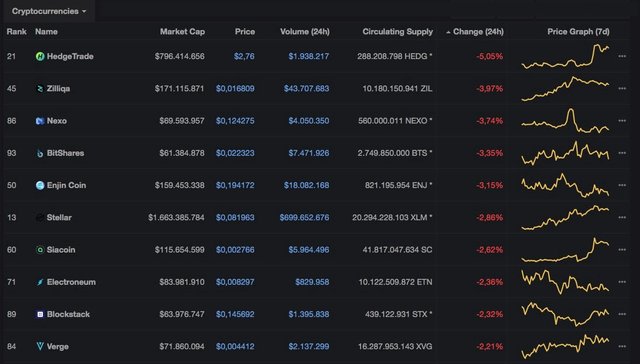Screen dimensions: 640x364
Task: Sort by Volume (24h) column header
Action: 305,31
